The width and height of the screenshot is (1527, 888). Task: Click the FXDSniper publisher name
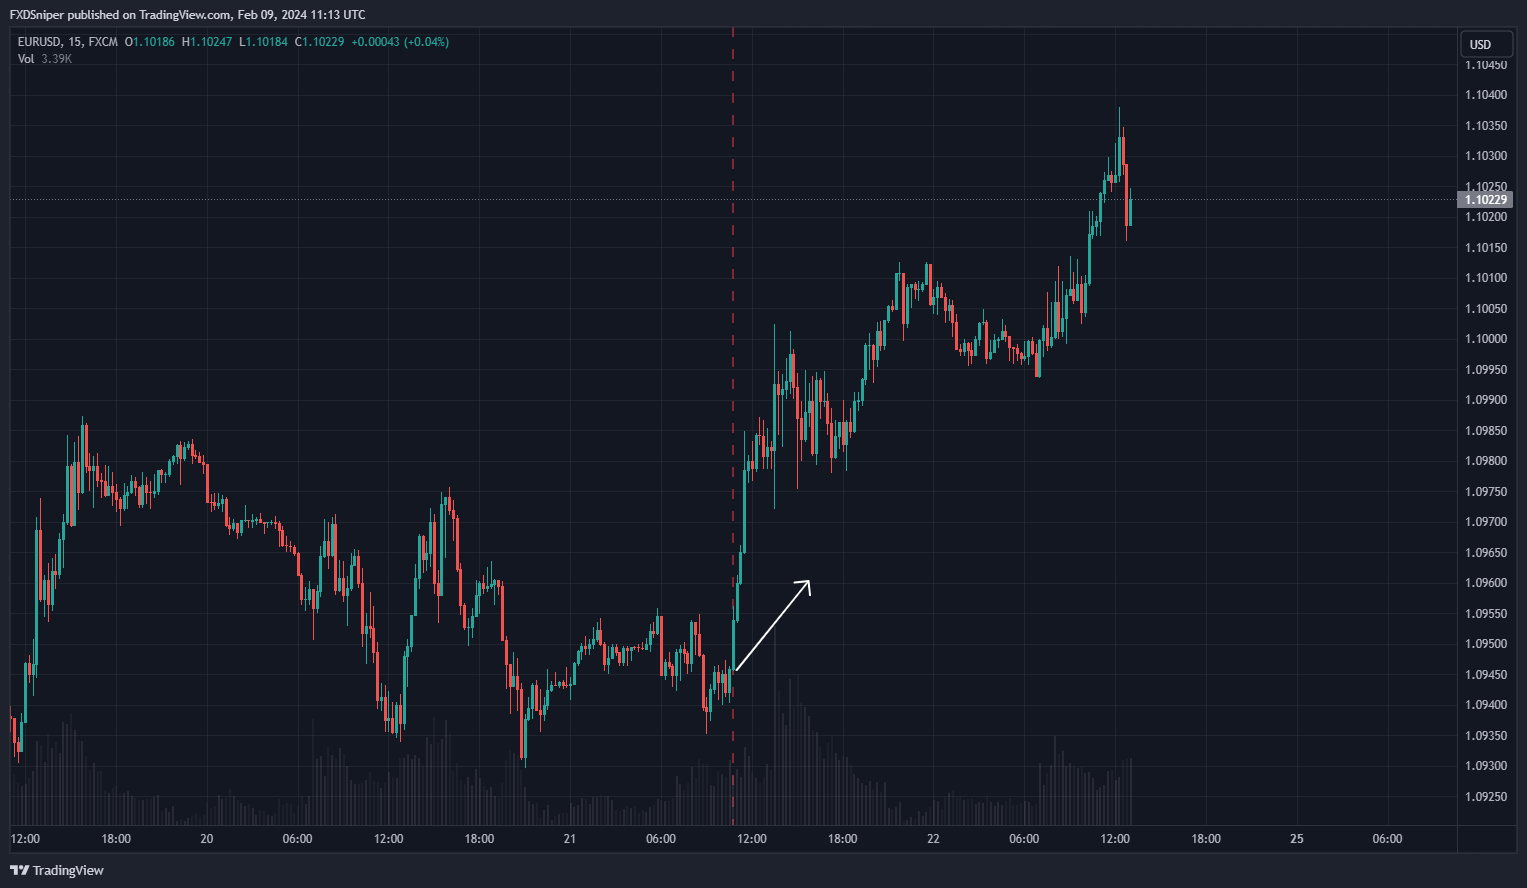tap(38, 15)
